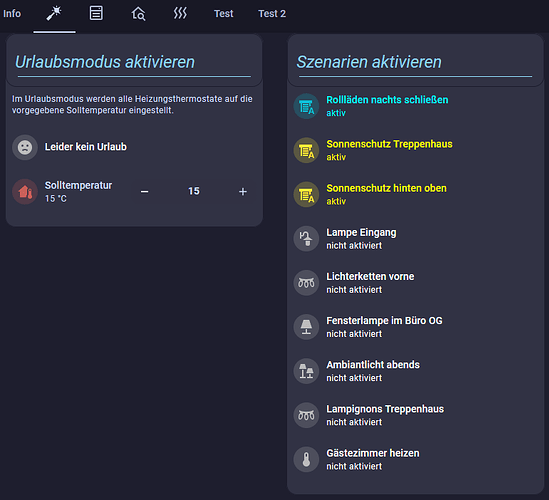549x500 pixels.
Task: Click the 15 °C state text
Action: (x=55, y=199)
